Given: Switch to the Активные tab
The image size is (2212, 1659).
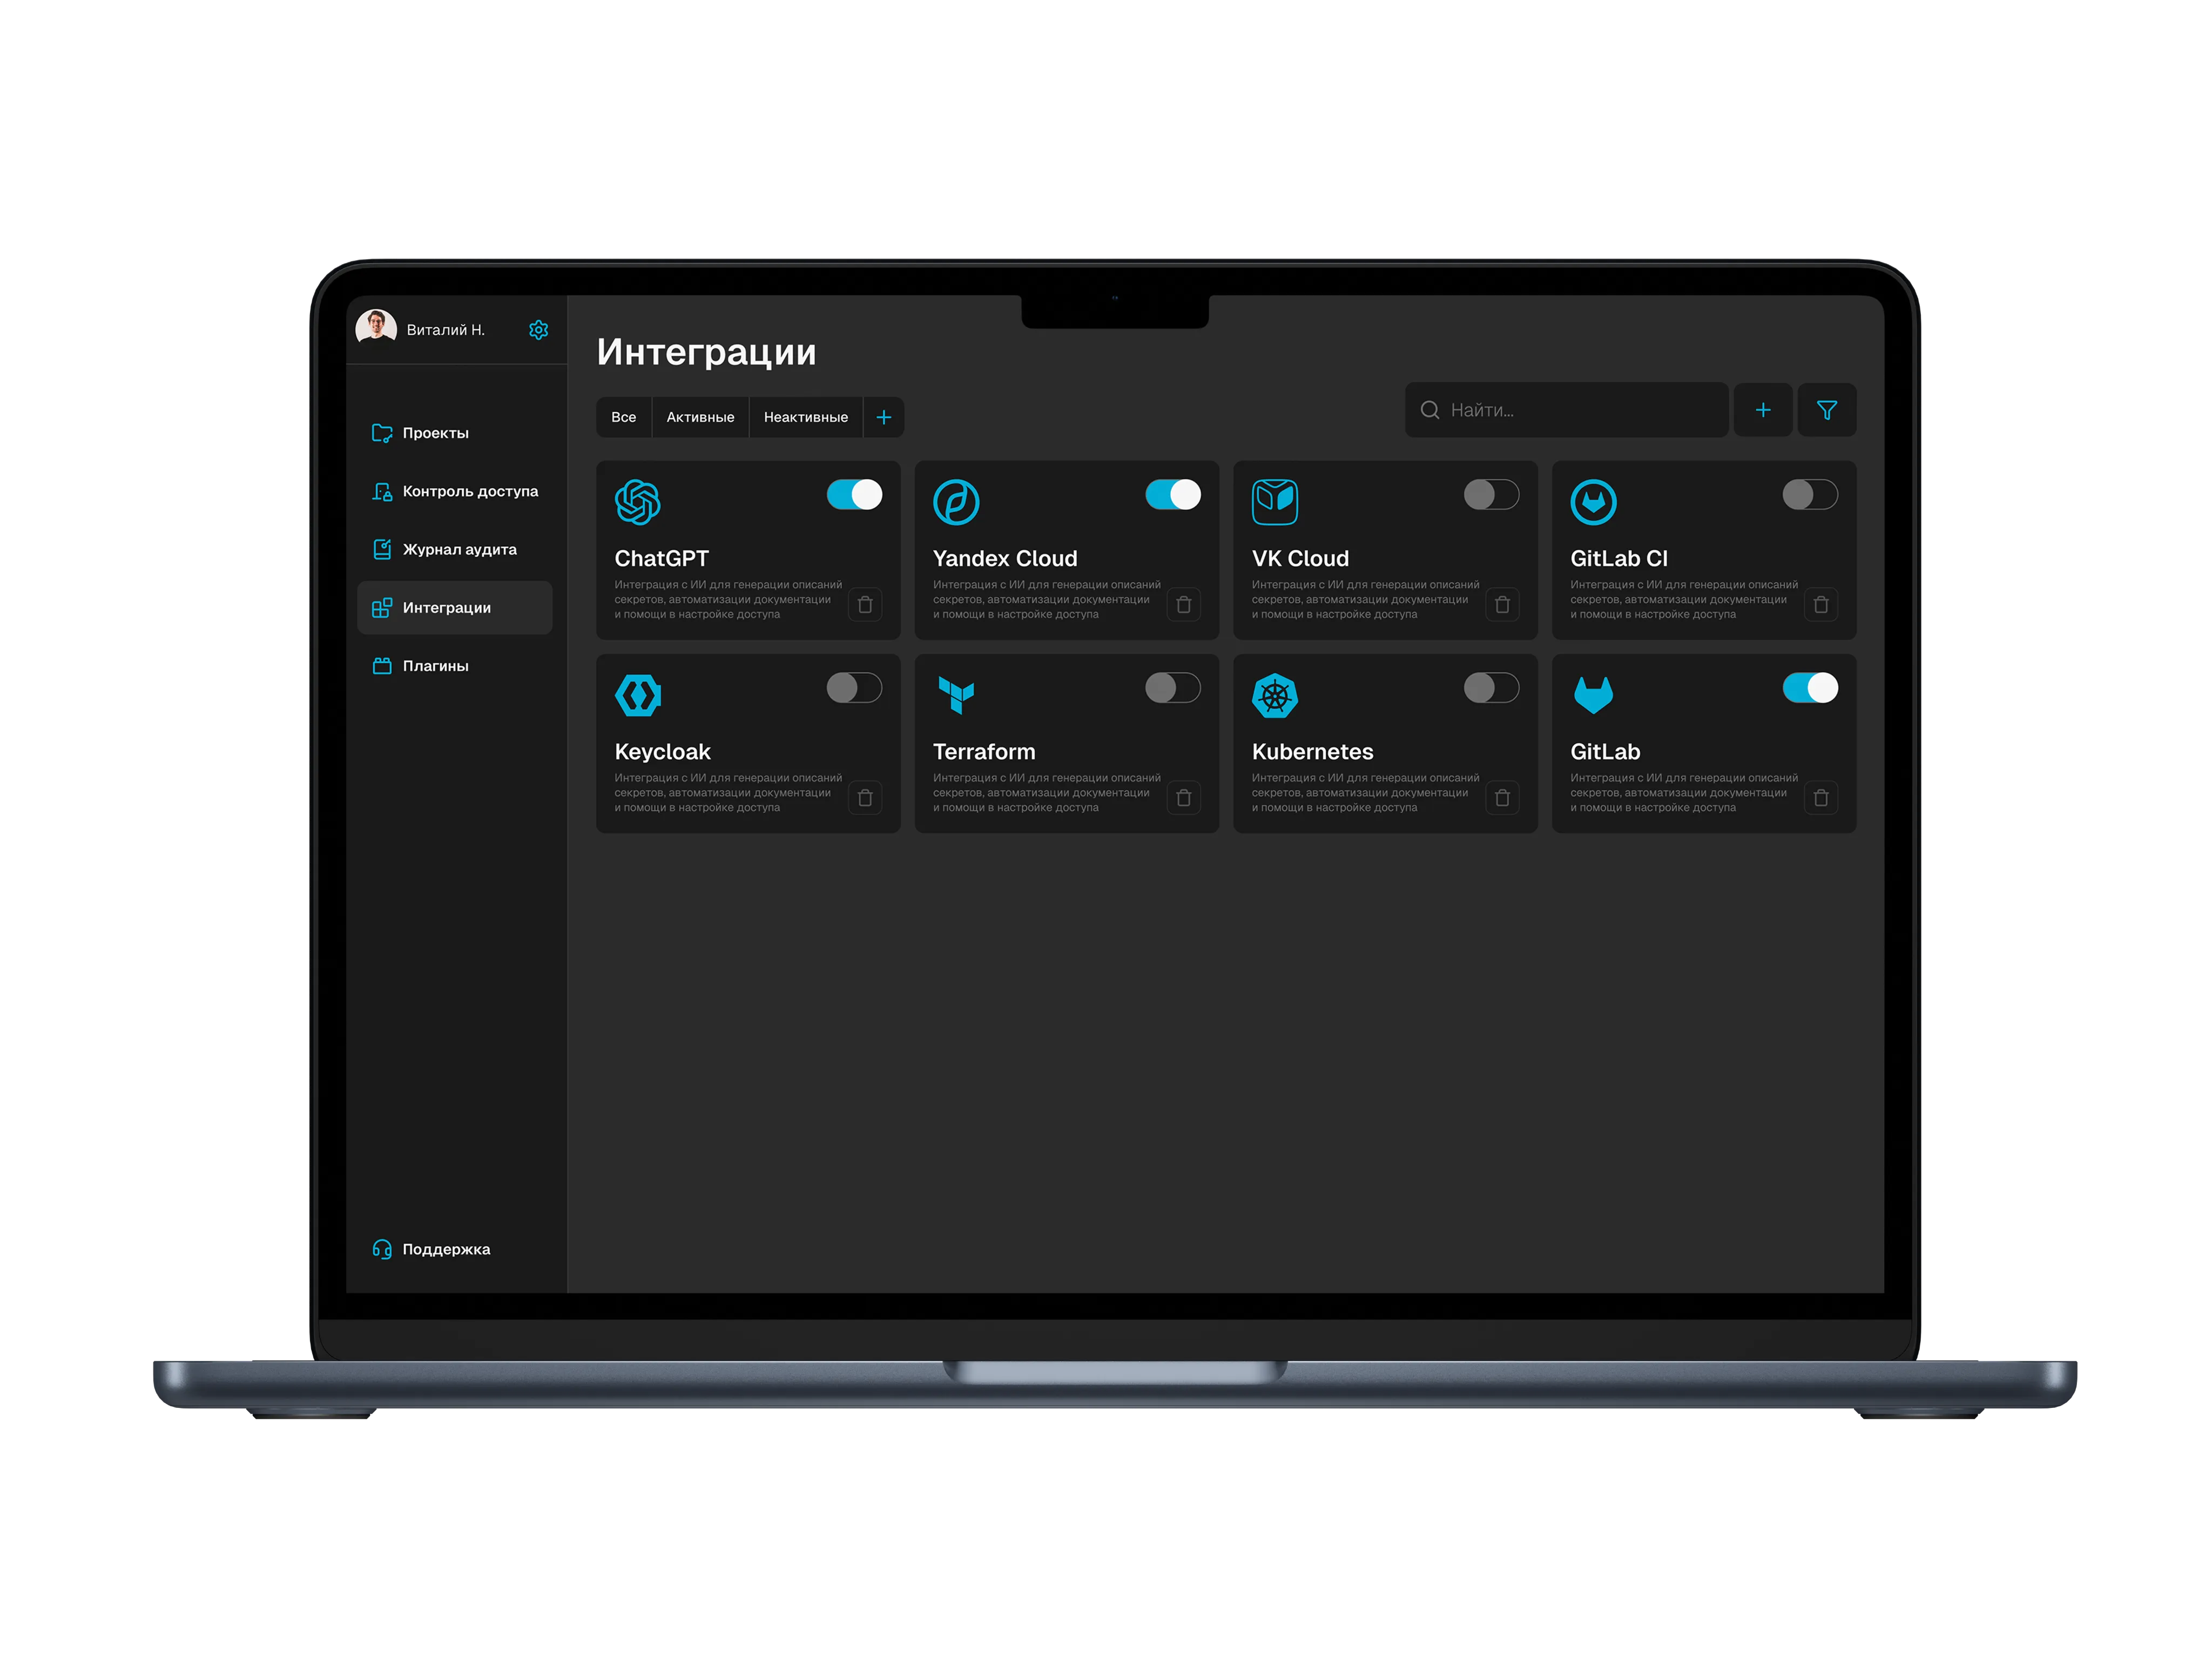Looking at the screenshot, I should coord(700,417).
